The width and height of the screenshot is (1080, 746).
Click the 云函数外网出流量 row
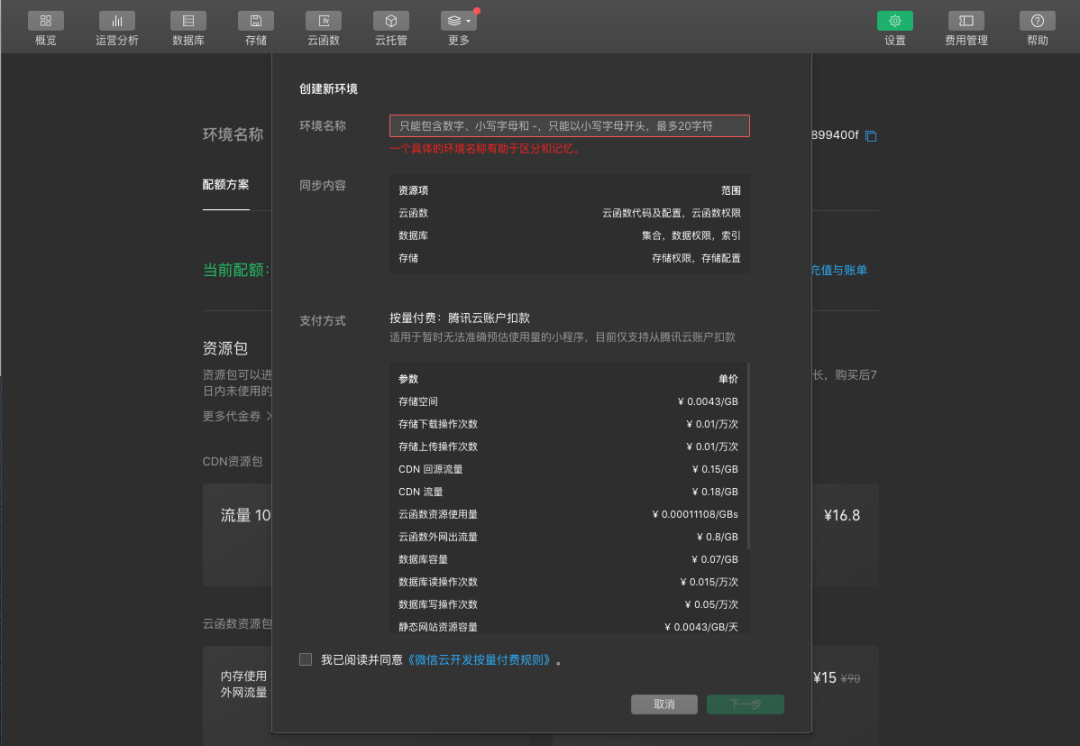point(568,537)
